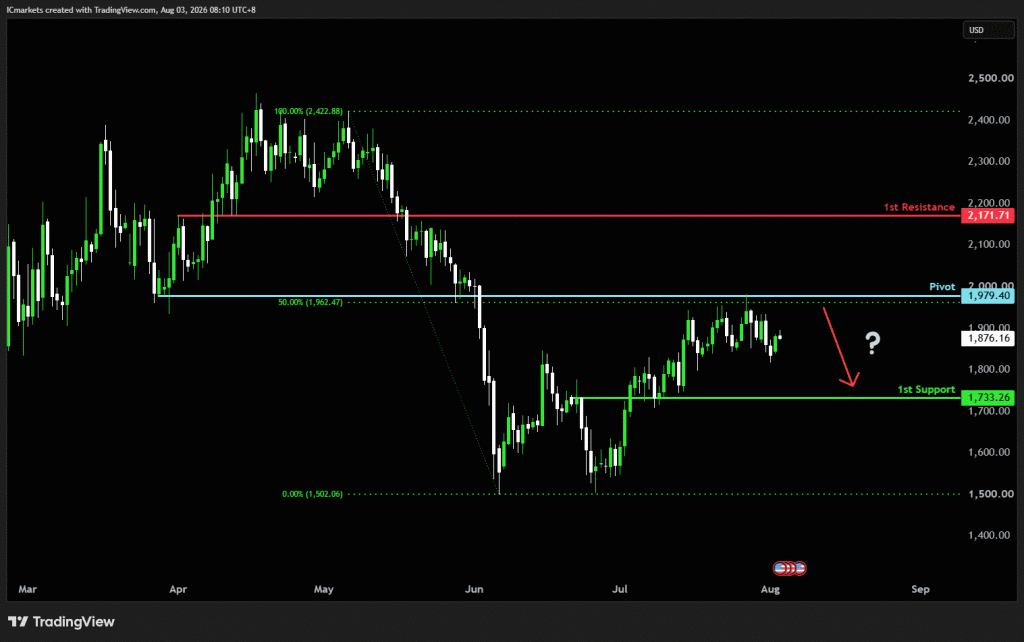The height and width of the screenshot is (642, 1024).
Task: Select the red 2,171.71 resistance price tag
Action: pyautogui.click(x=988, y=216)
